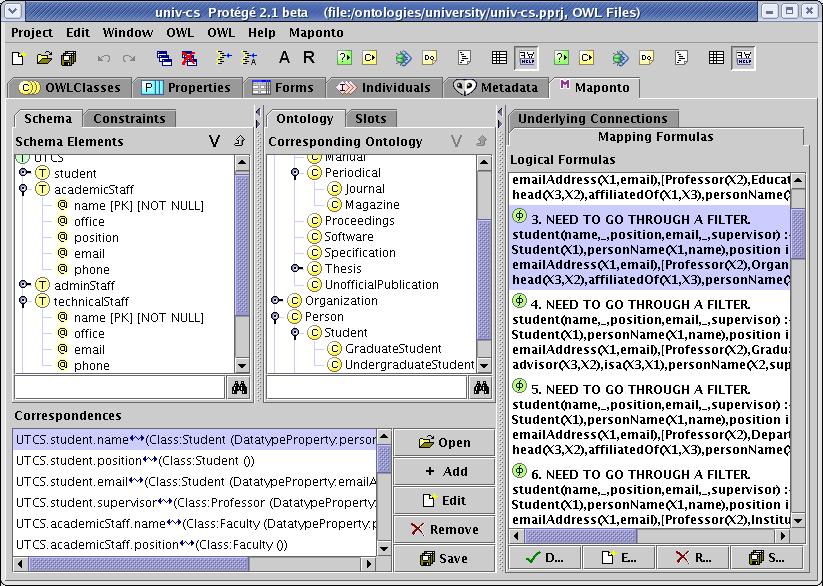
Task: Click the Logical Formulas horizontal scrollbar thumb
Action: 581,536
